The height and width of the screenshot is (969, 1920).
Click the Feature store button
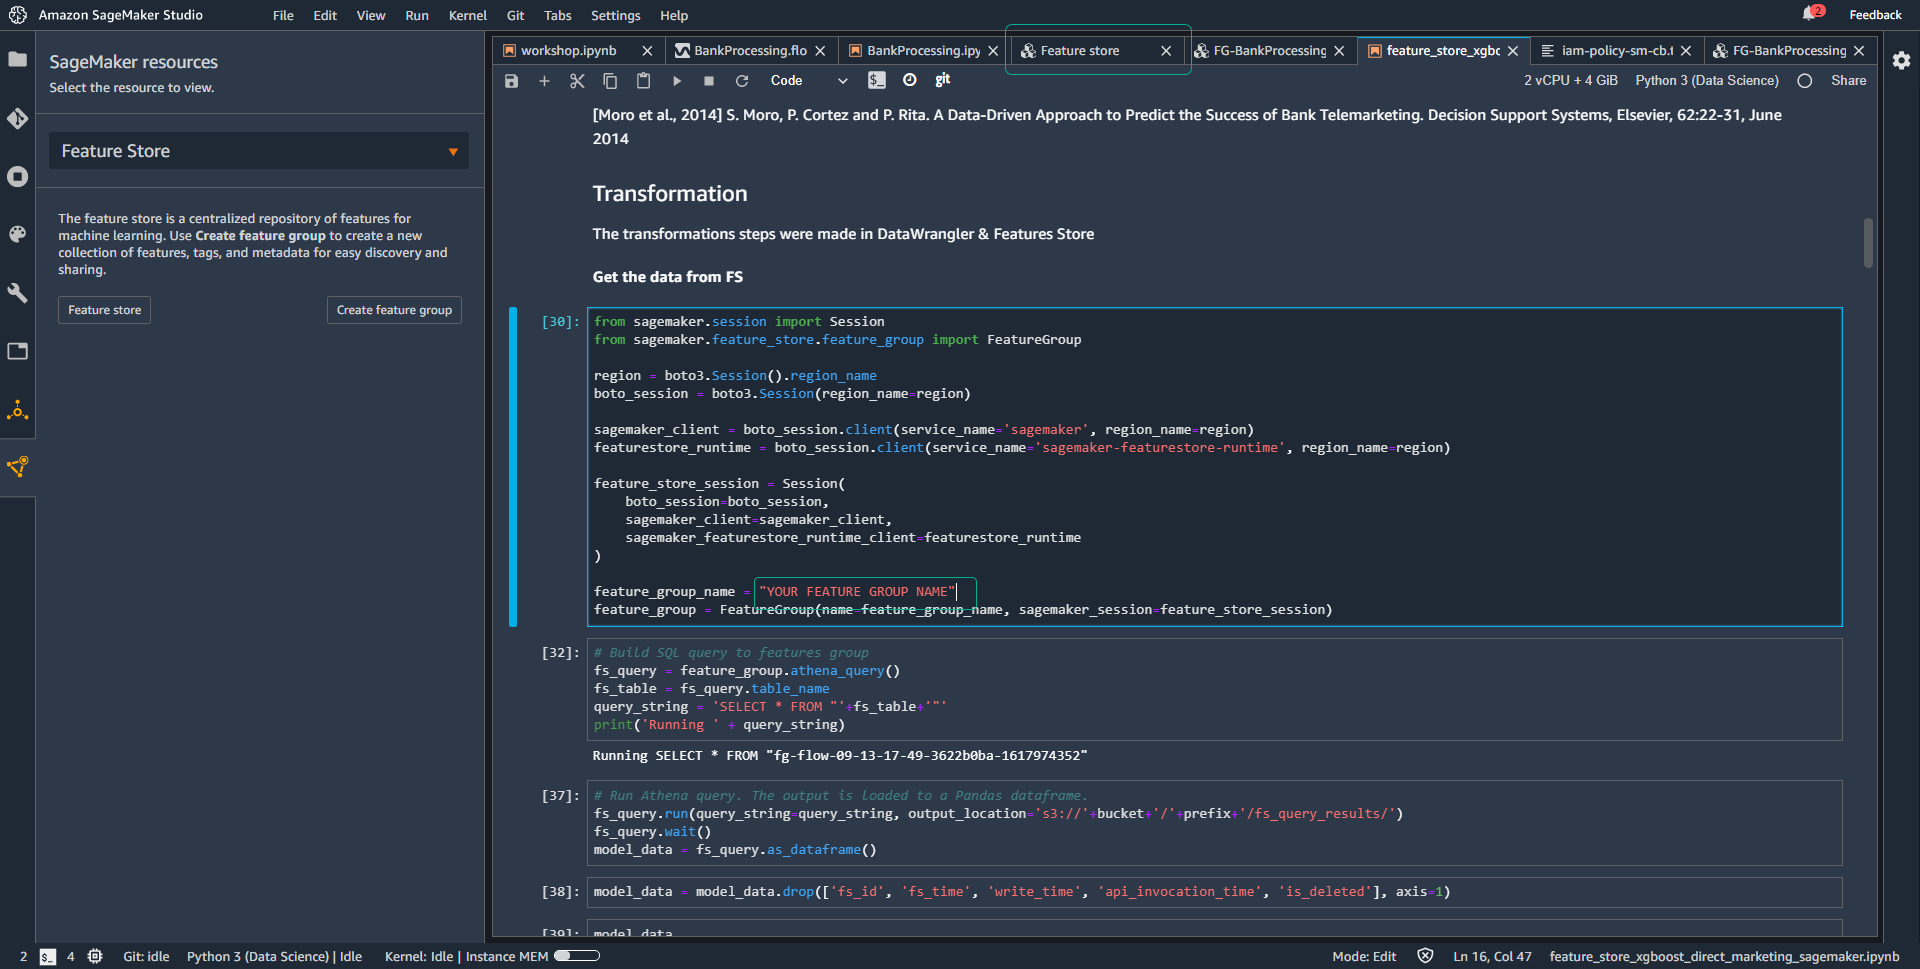pos(104,310)
